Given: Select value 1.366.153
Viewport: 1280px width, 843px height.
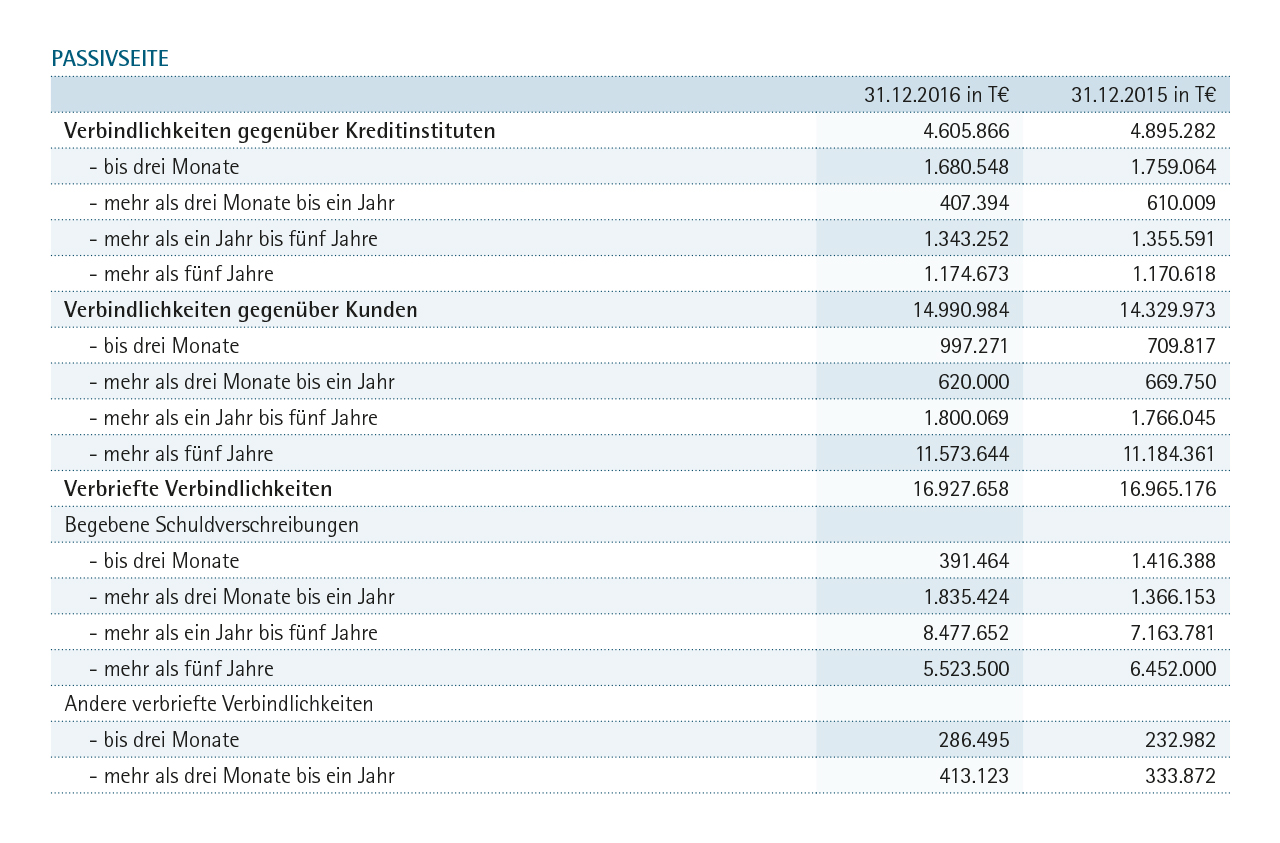Looking at the screenshot, I should tap(1174, 597).
